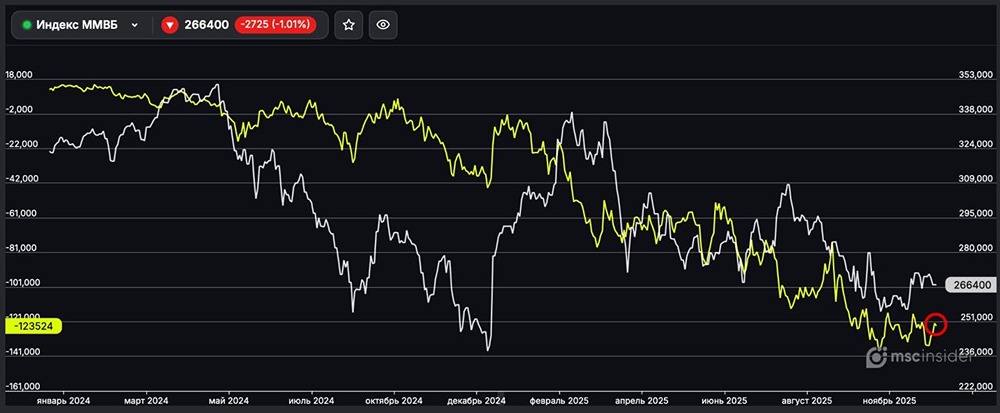1000x413 pixels.
Task: Click the ноябрь 2025 time axis label
Action: [883, 399]
